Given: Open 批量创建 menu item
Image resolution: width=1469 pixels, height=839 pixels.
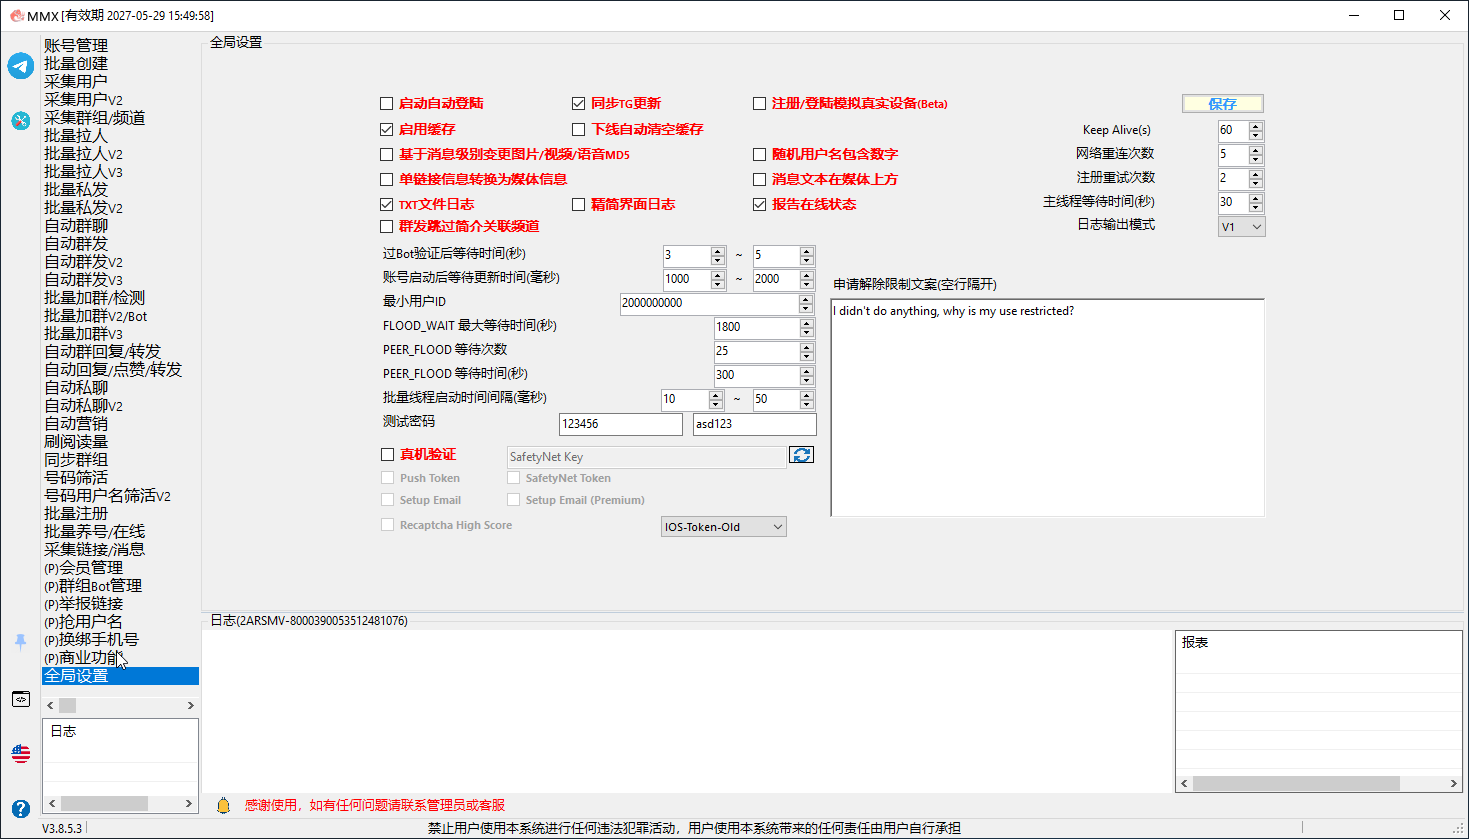Looking at the screenshot, I should click(76, 64).
